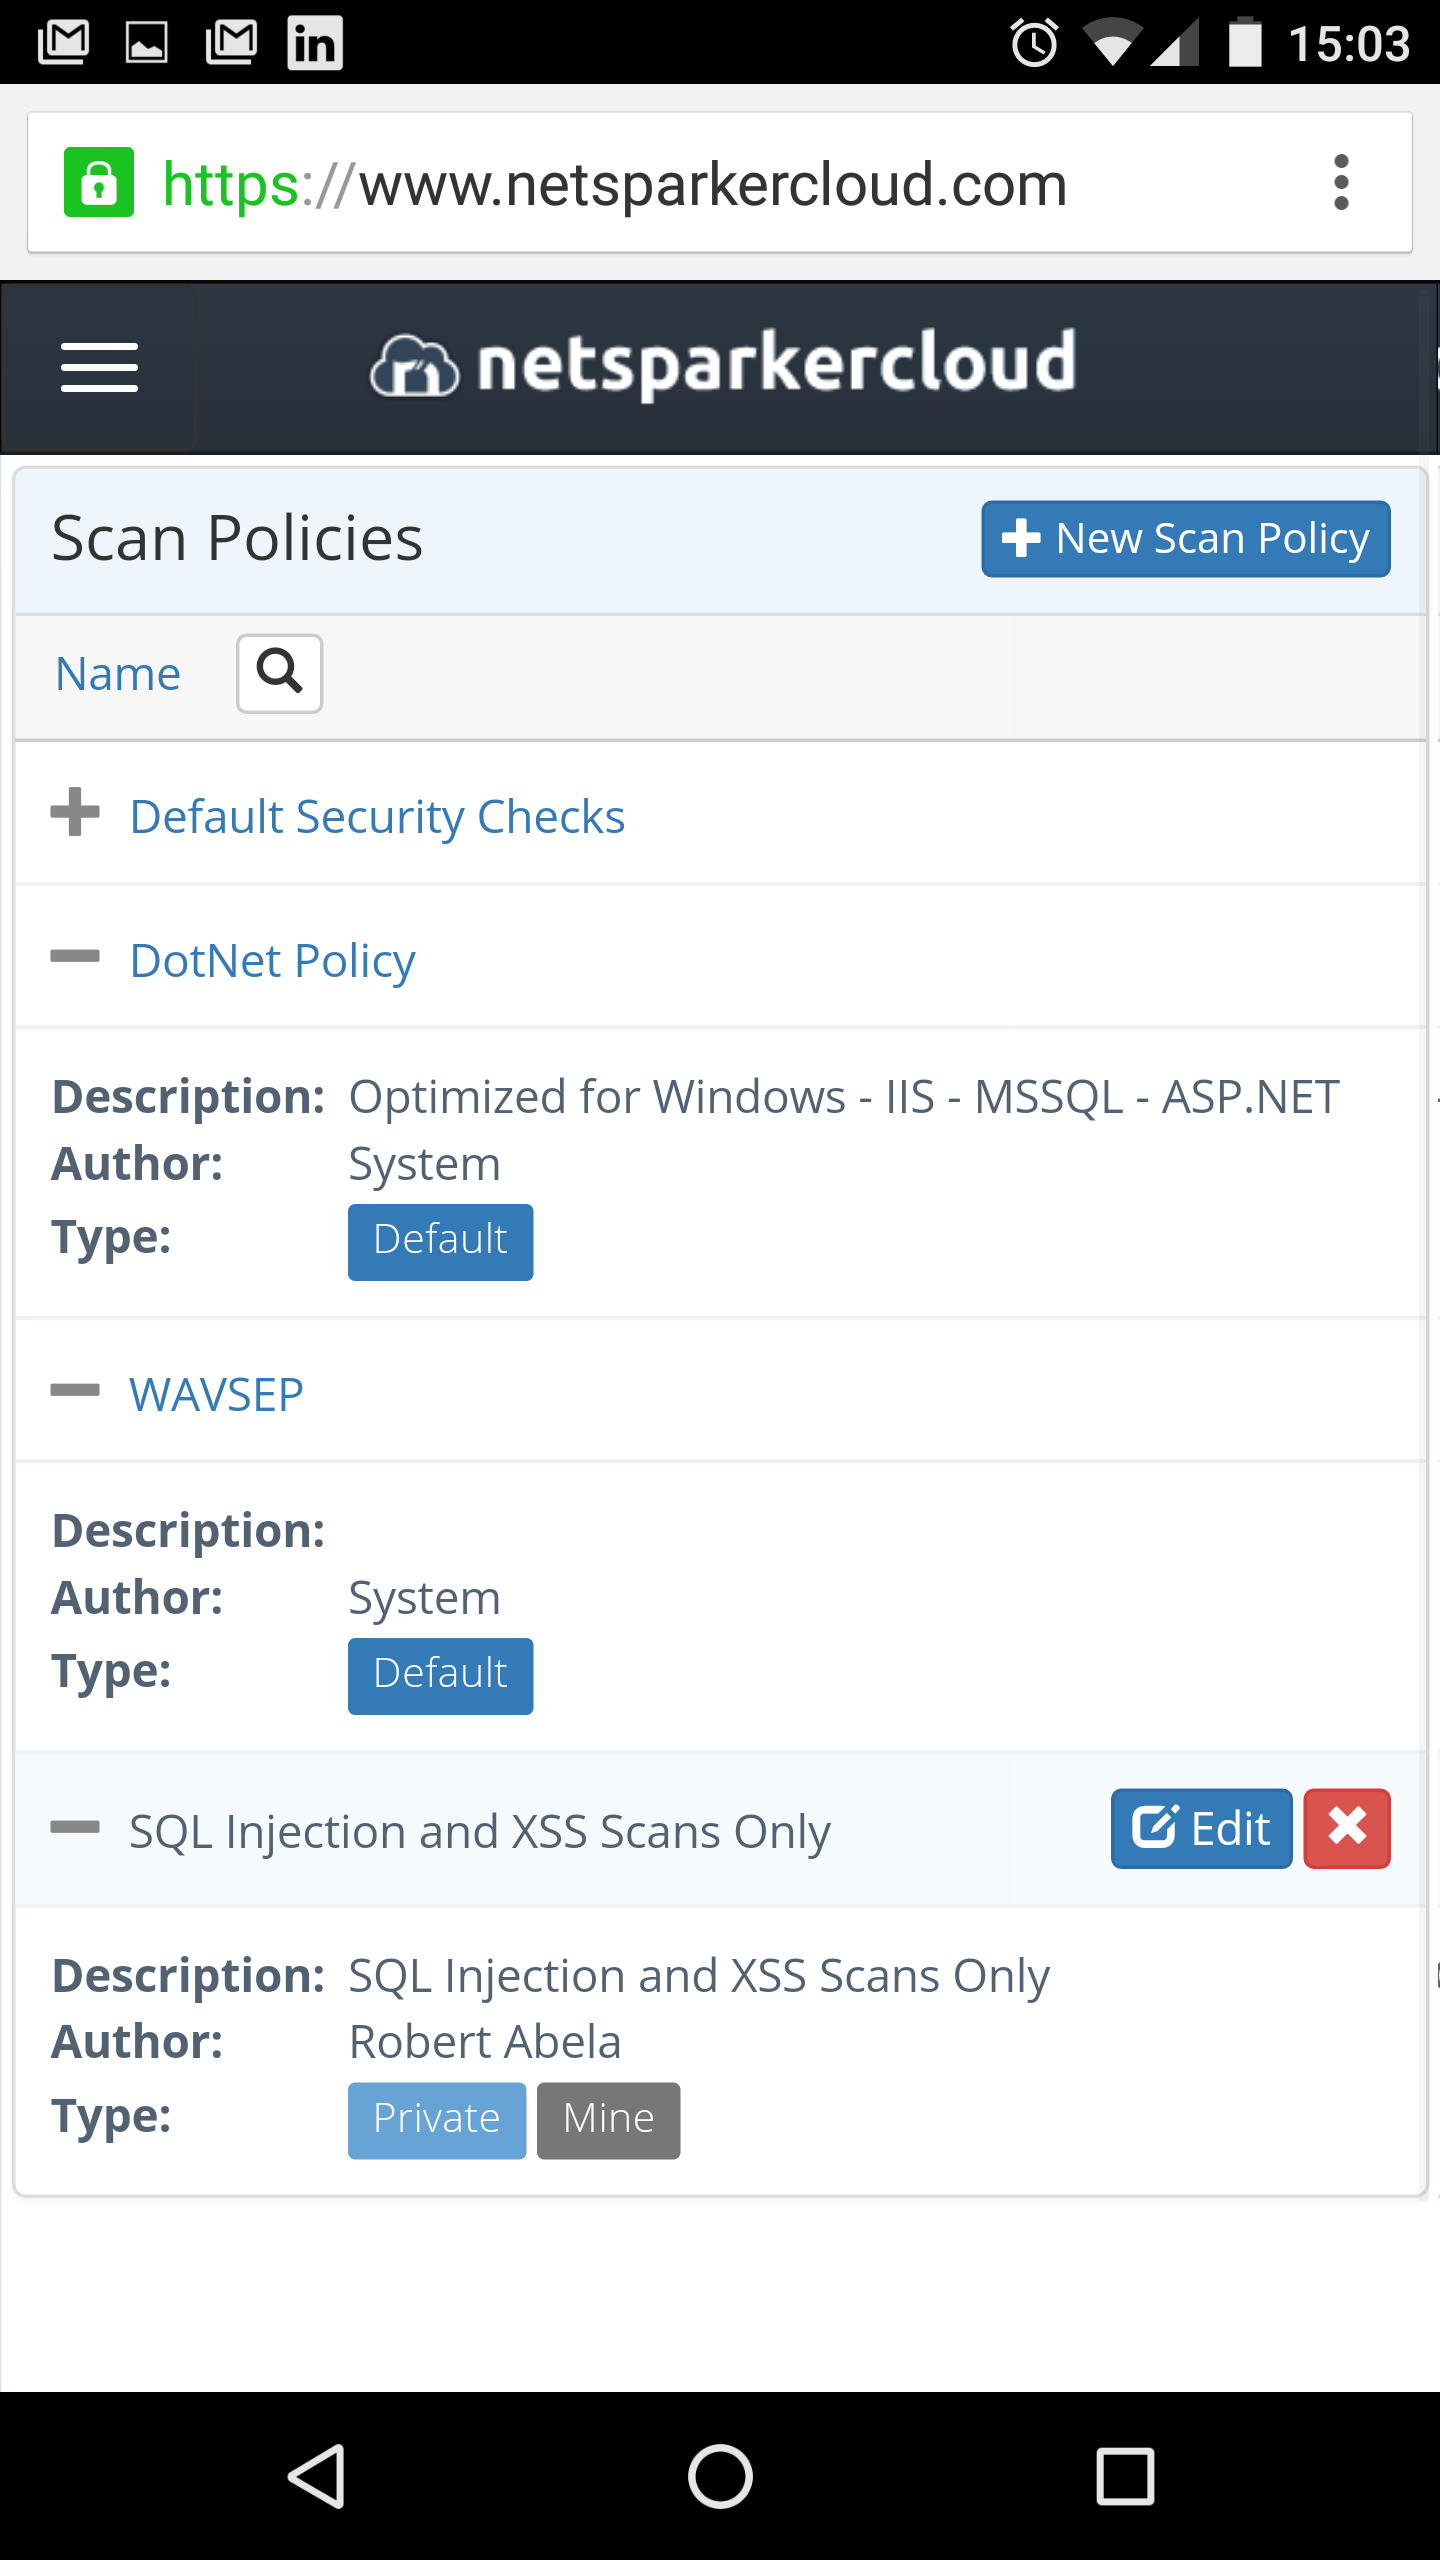Open the hamburger navigation menu

point(99,367)
